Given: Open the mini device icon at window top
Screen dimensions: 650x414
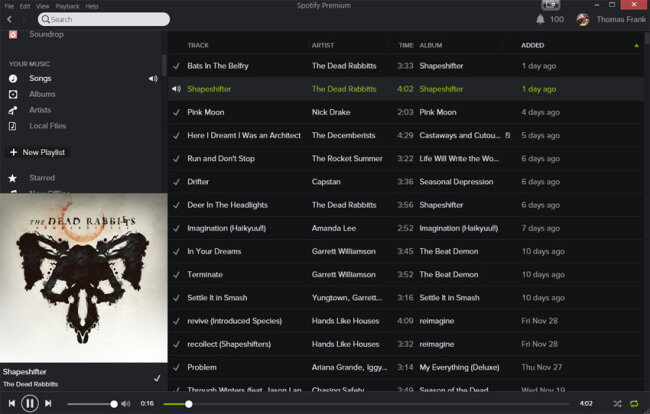Looking at the screenshot, I should [551, 5].
